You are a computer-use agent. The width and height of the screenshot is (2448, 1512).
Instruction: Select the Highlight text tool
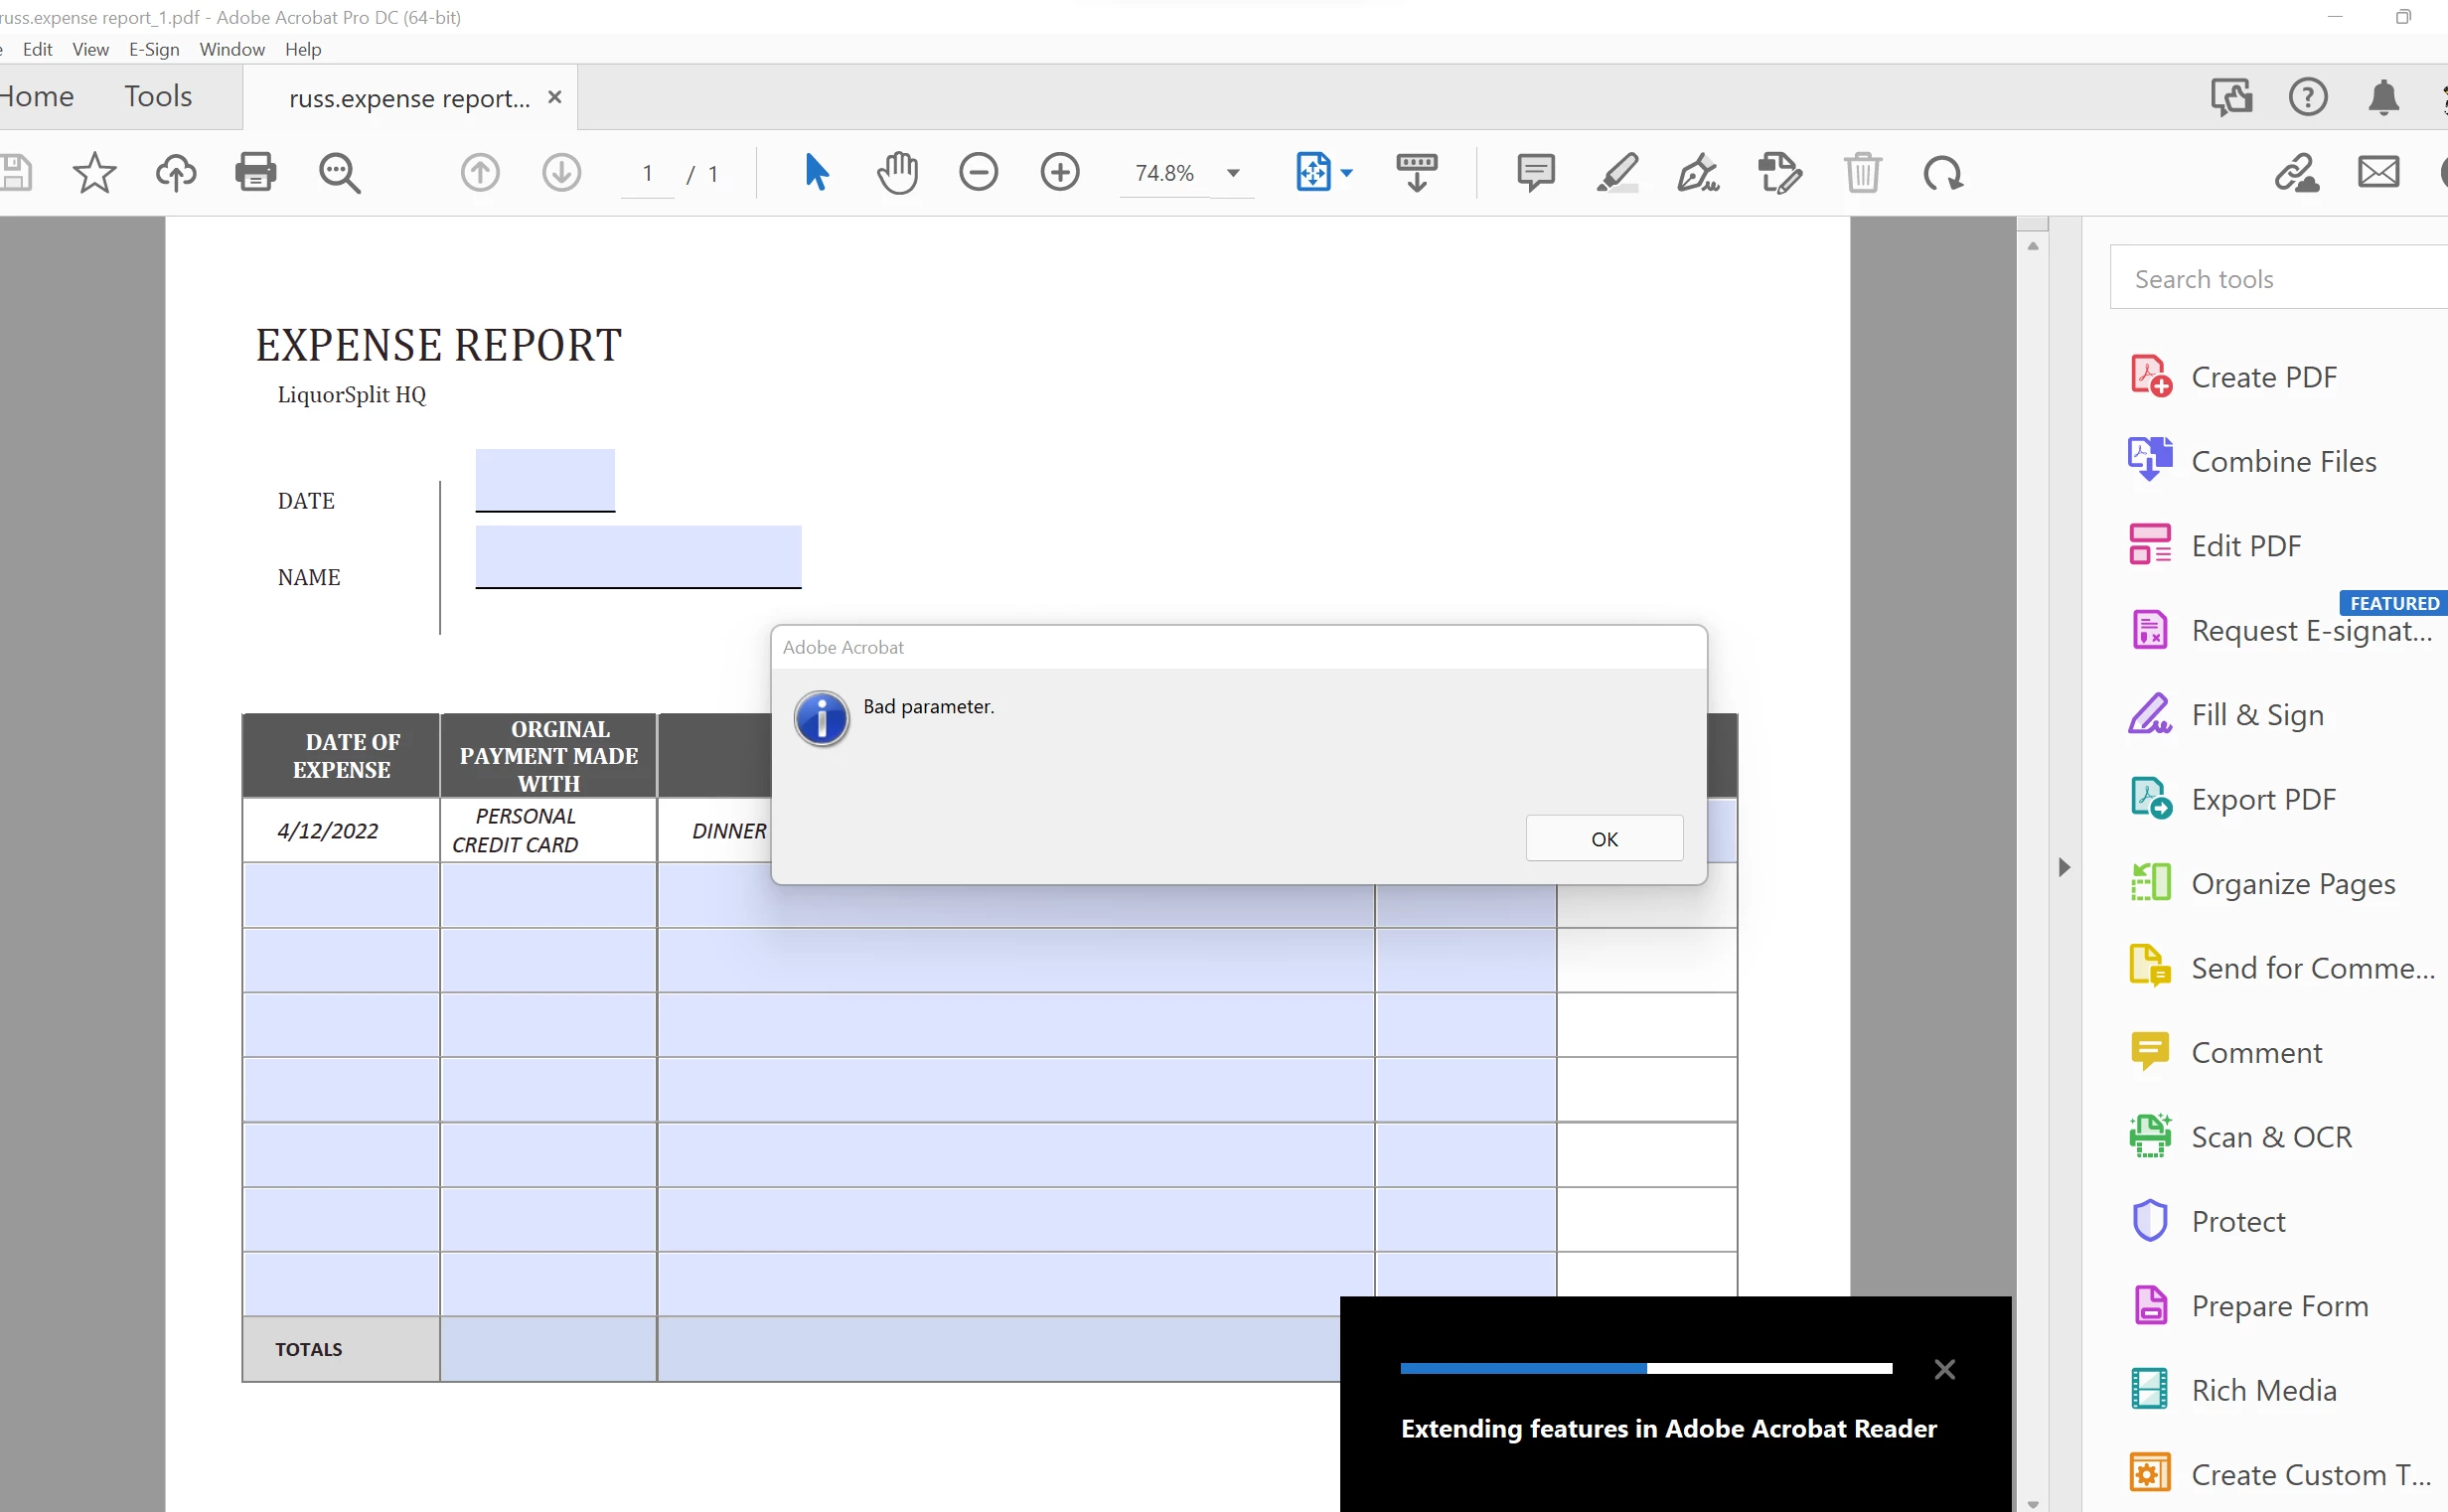1617,173
